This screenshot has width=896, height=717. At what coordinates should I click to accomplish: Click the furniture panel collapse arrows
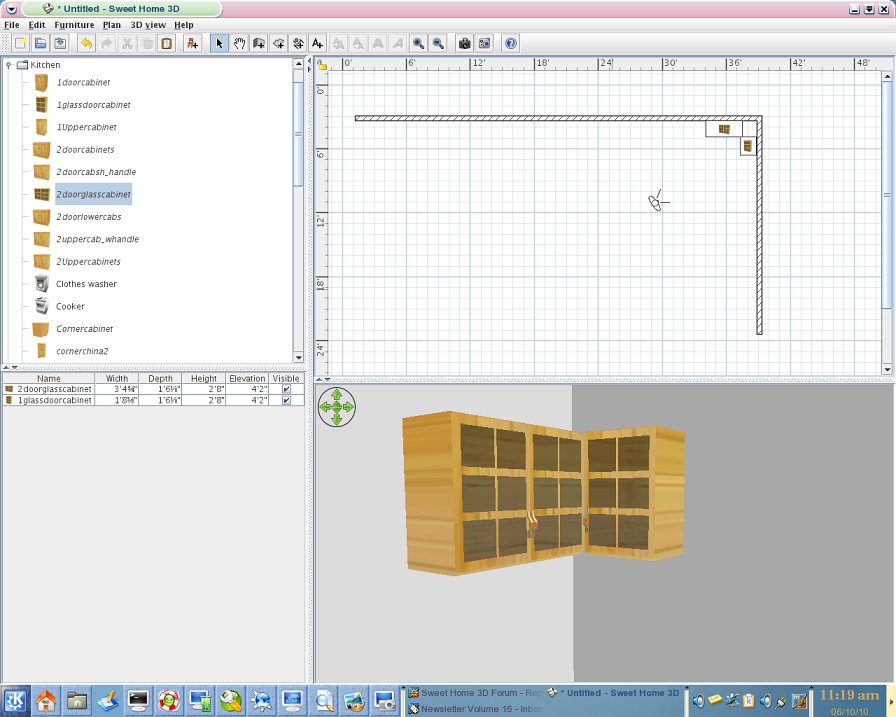point(12,368)
